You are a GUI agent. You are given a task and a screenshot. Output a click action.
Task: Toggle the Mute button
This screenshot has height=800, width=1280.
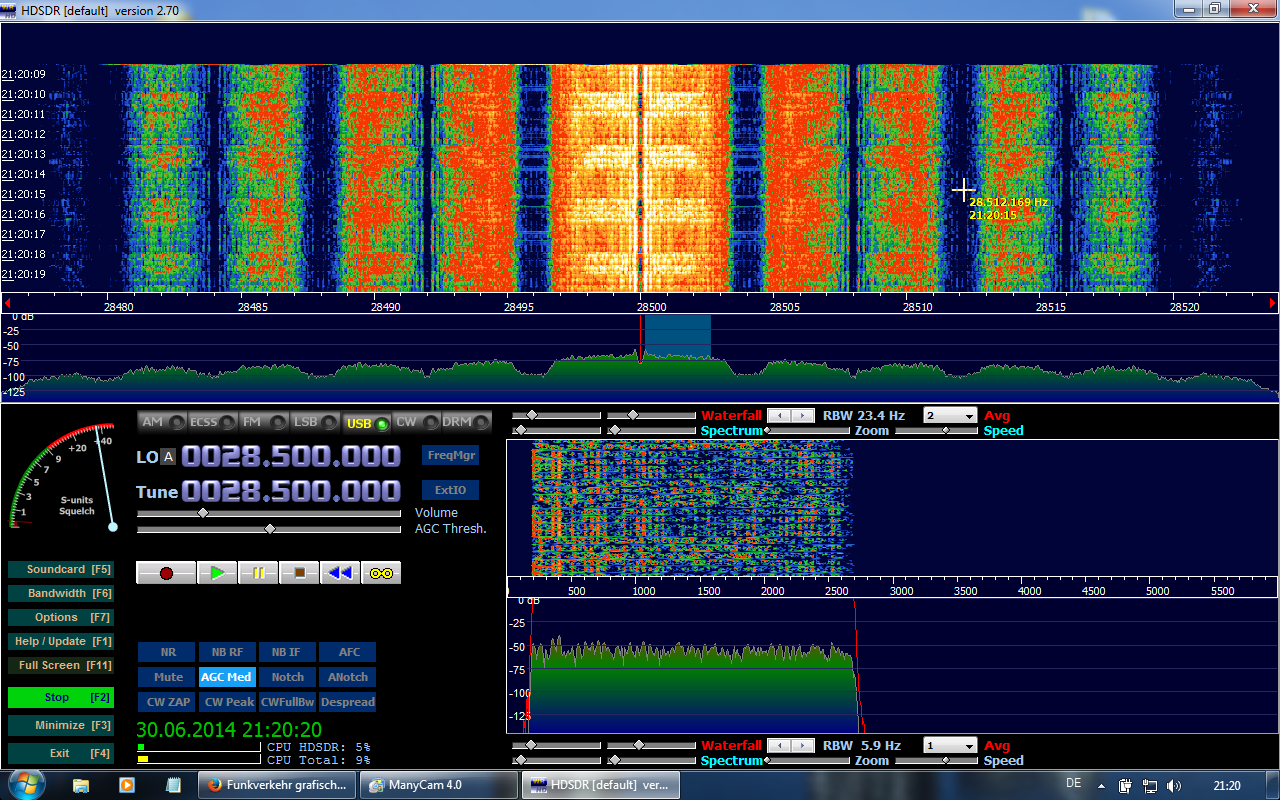(x=168, y=677)
